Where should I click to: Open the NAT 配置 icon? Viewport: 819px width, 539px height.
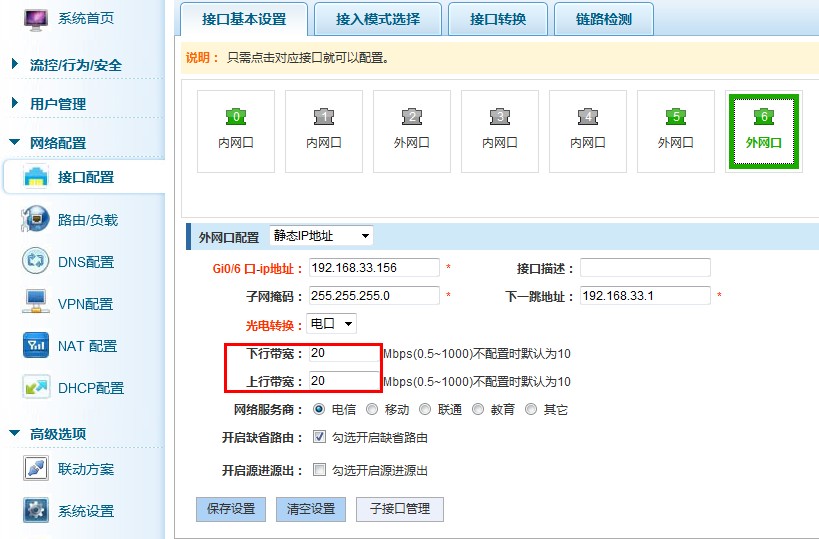pos(36,345)
